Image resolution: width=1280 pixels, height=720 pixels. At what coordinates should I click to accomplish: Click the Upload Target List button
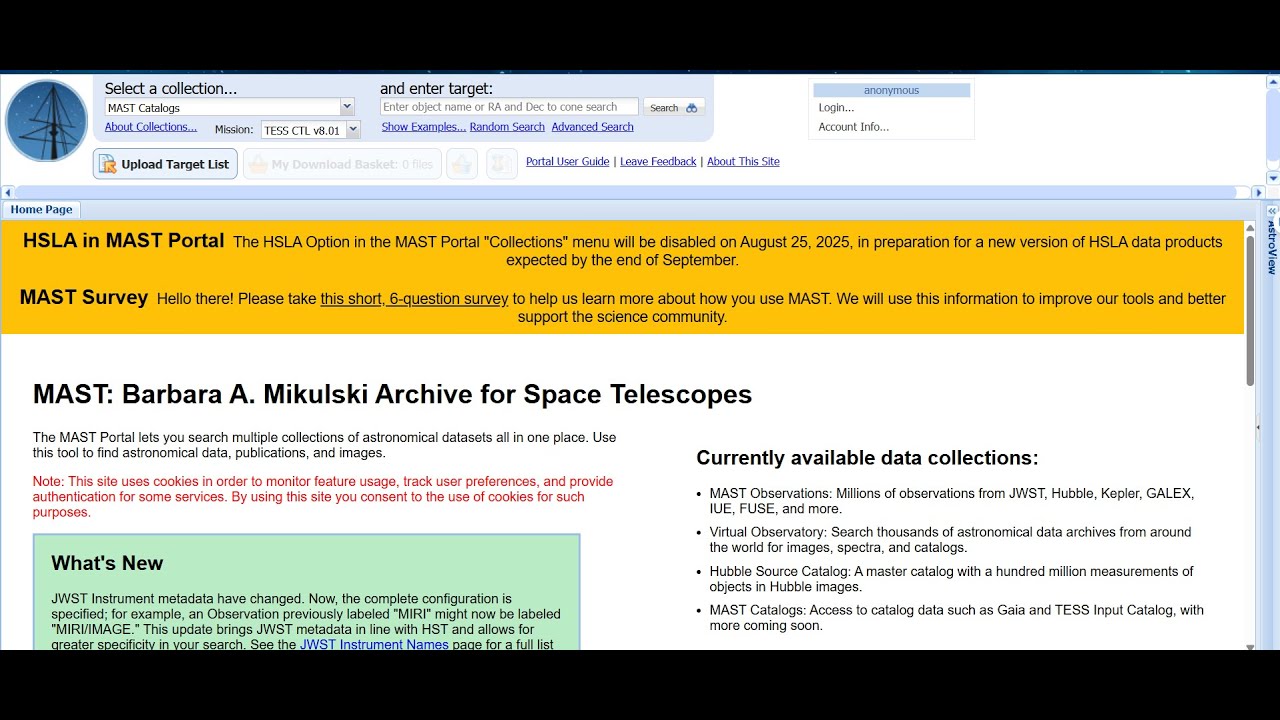165,164
